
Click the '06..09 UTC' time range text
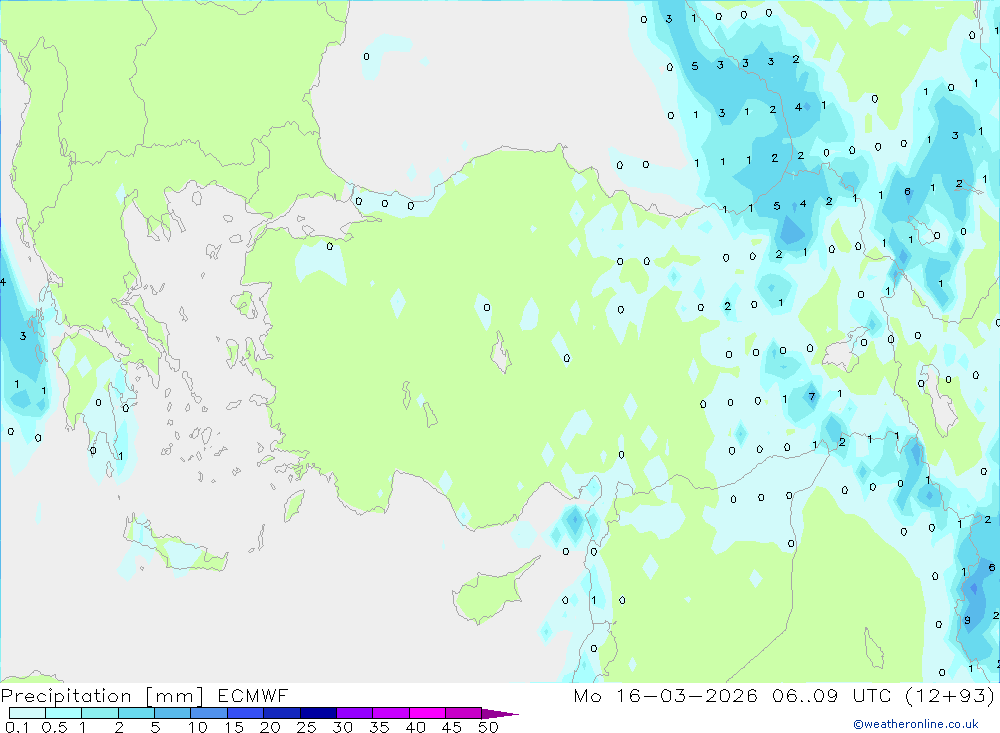tap(831, 695)
